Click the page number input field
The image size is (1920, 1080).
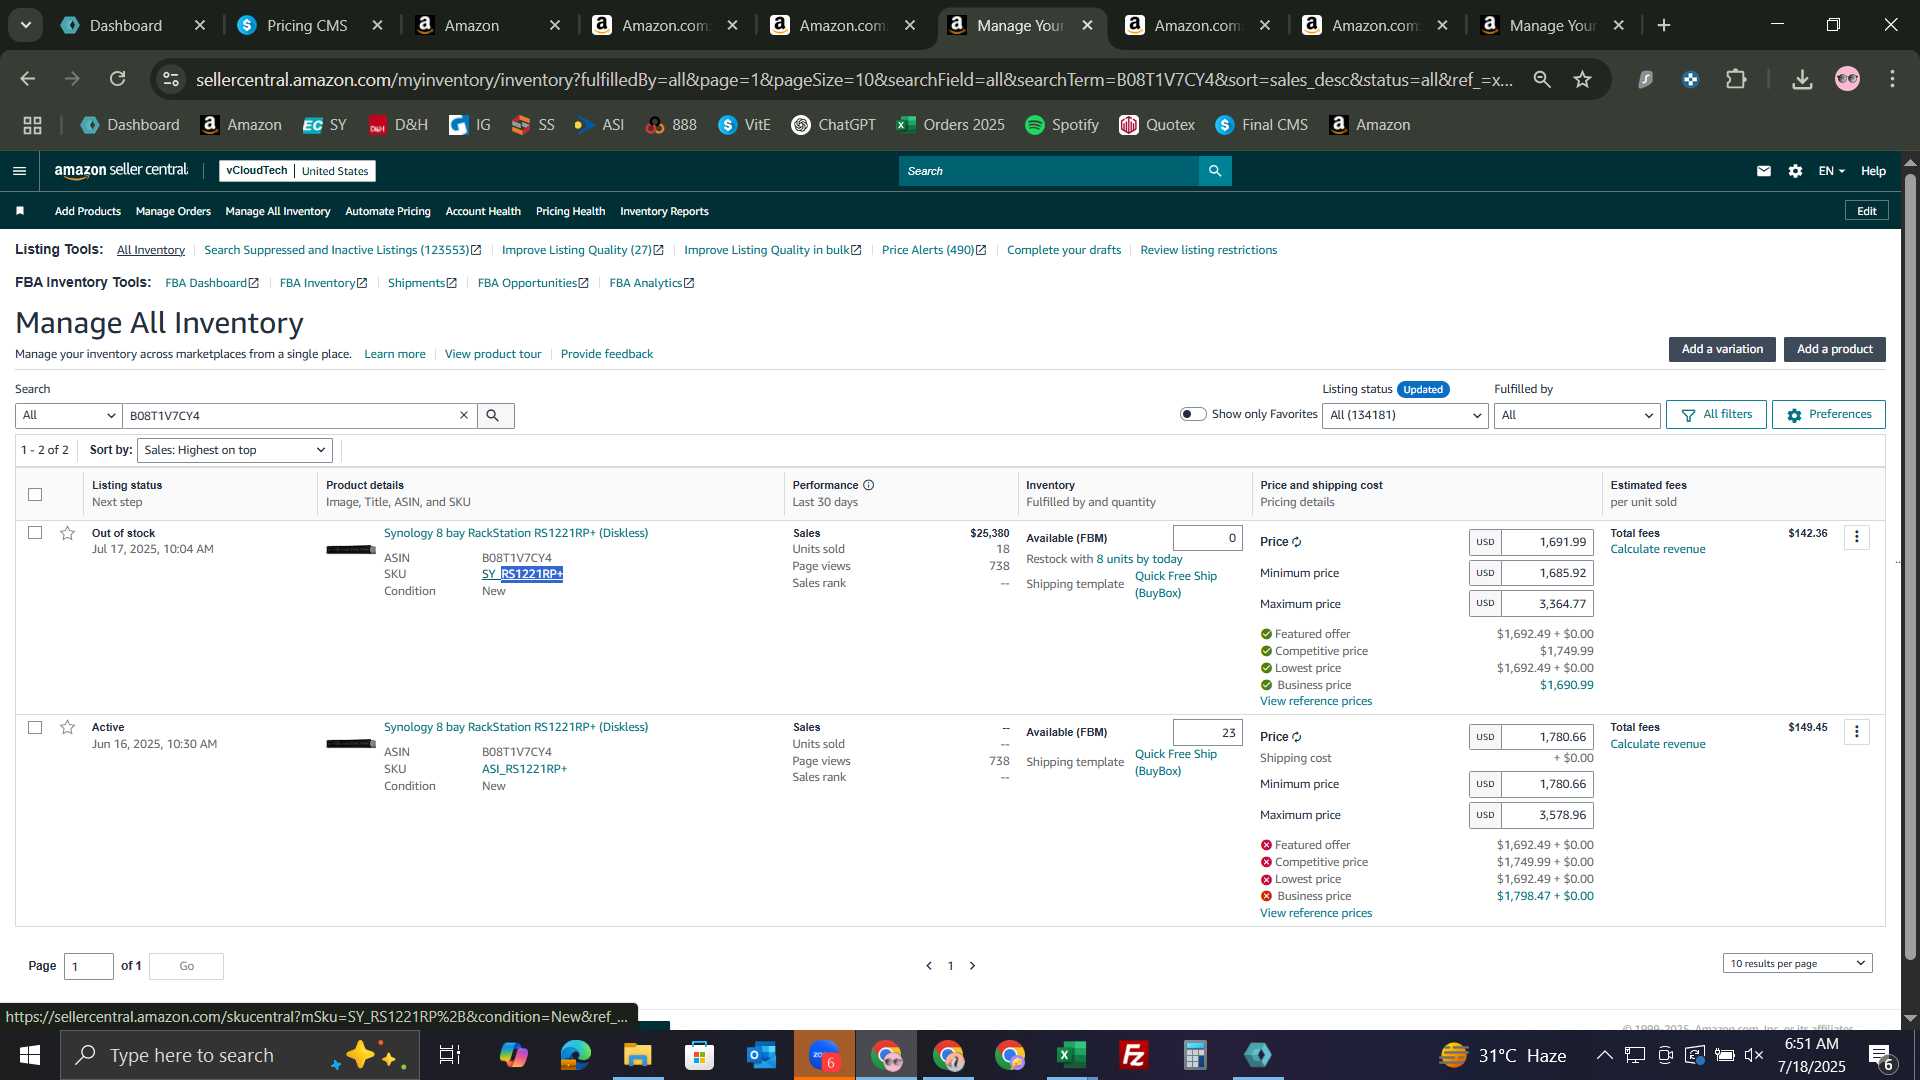tap(89, 966)
